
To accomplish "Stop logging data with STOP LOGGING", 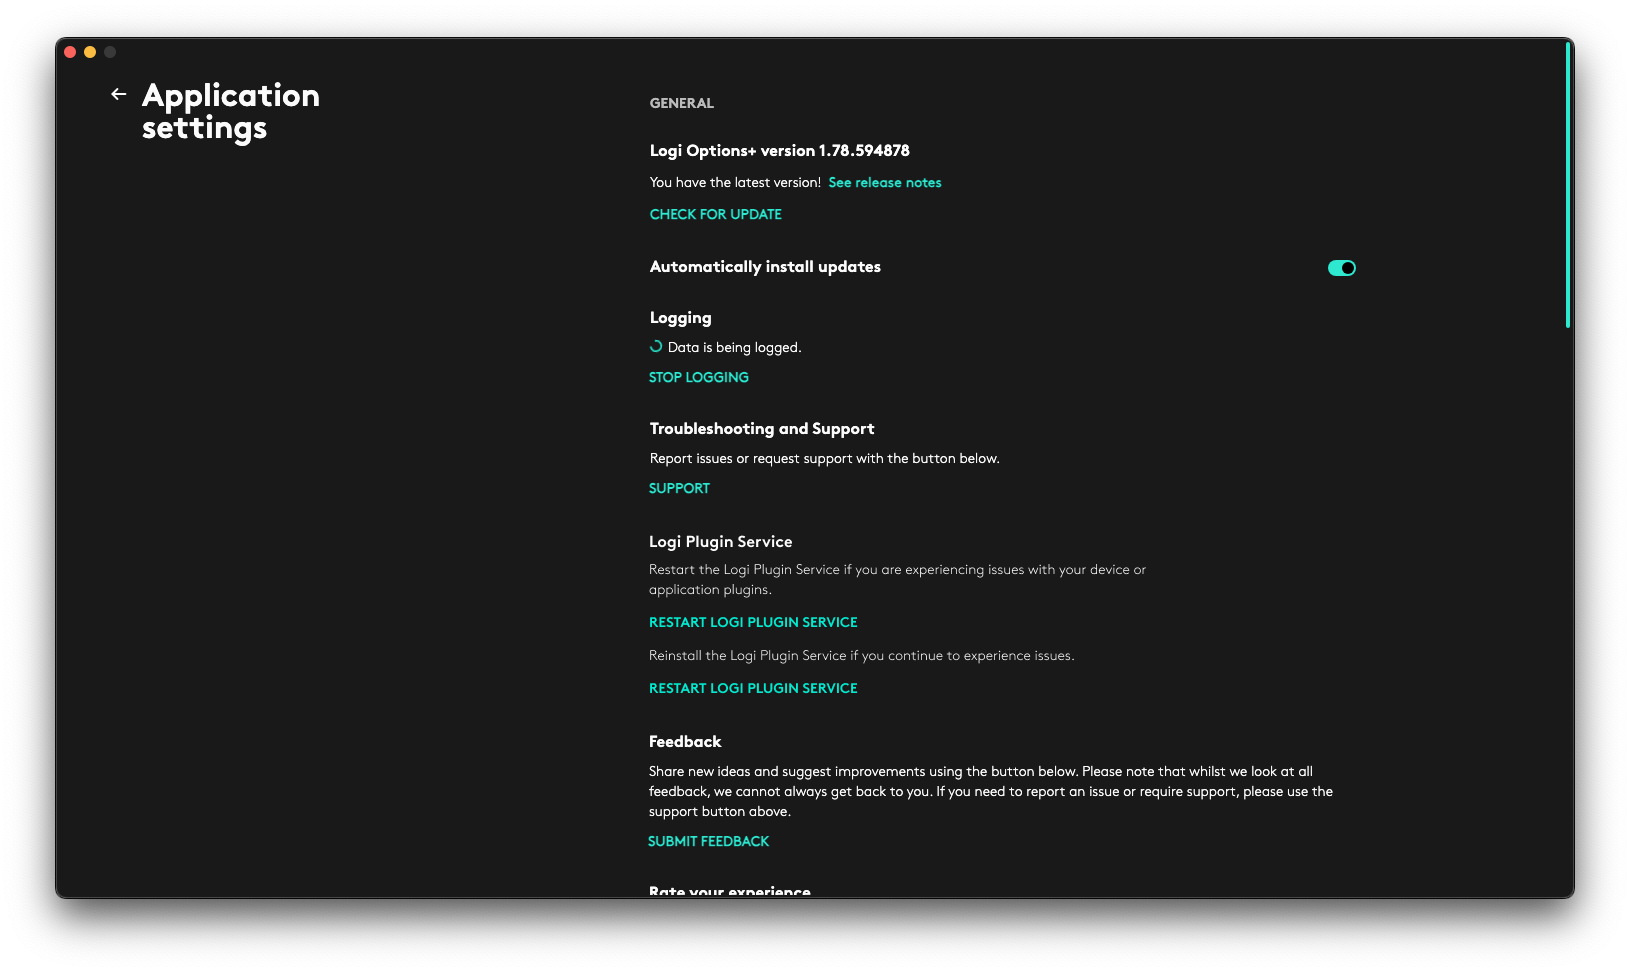I will (698, 377).
